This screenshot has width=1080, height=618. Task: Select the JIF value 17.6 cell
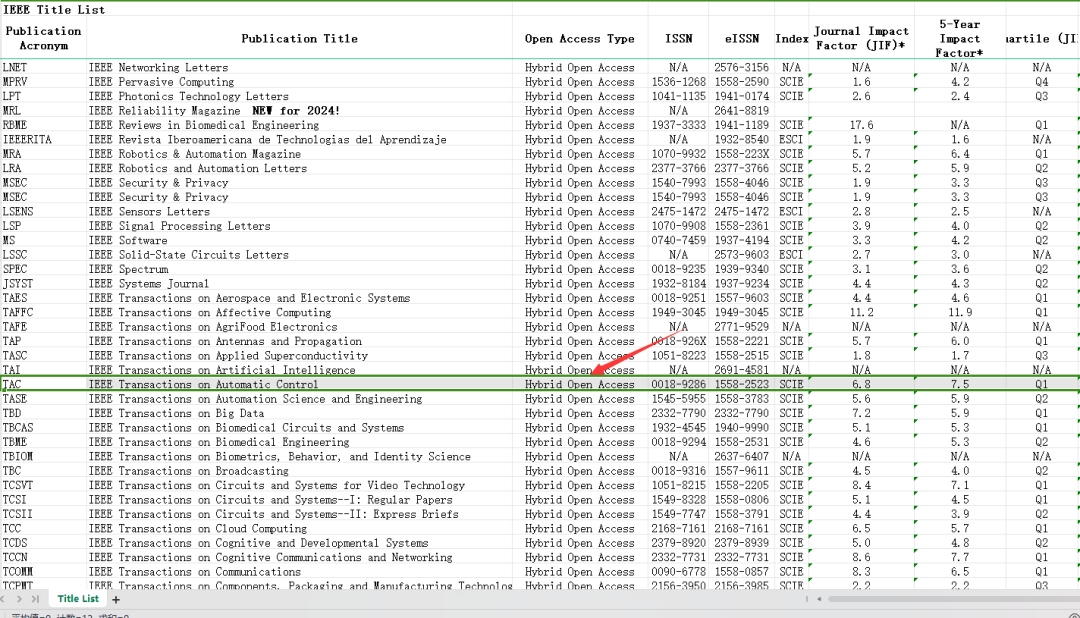tap(862, 125)
